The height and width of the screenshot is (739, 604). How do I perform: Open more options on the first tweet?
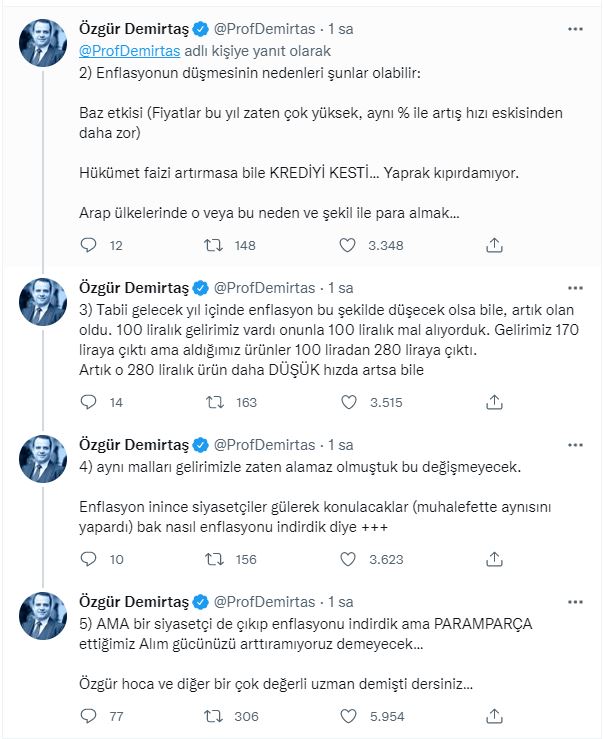[x=575, y=29]
